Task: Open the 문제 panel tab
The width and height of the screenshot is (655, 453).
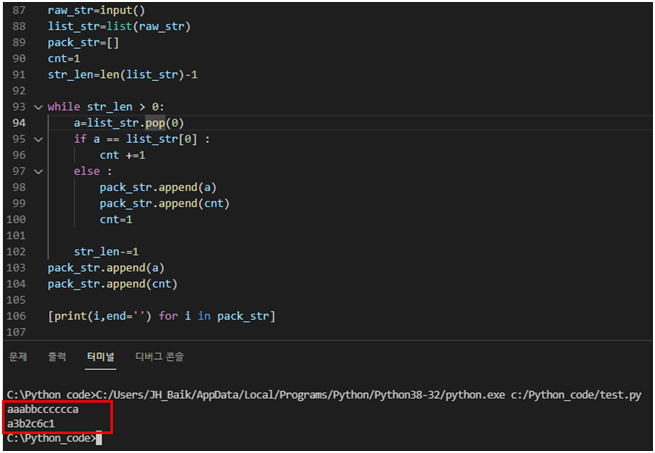Action: [18, 356]
